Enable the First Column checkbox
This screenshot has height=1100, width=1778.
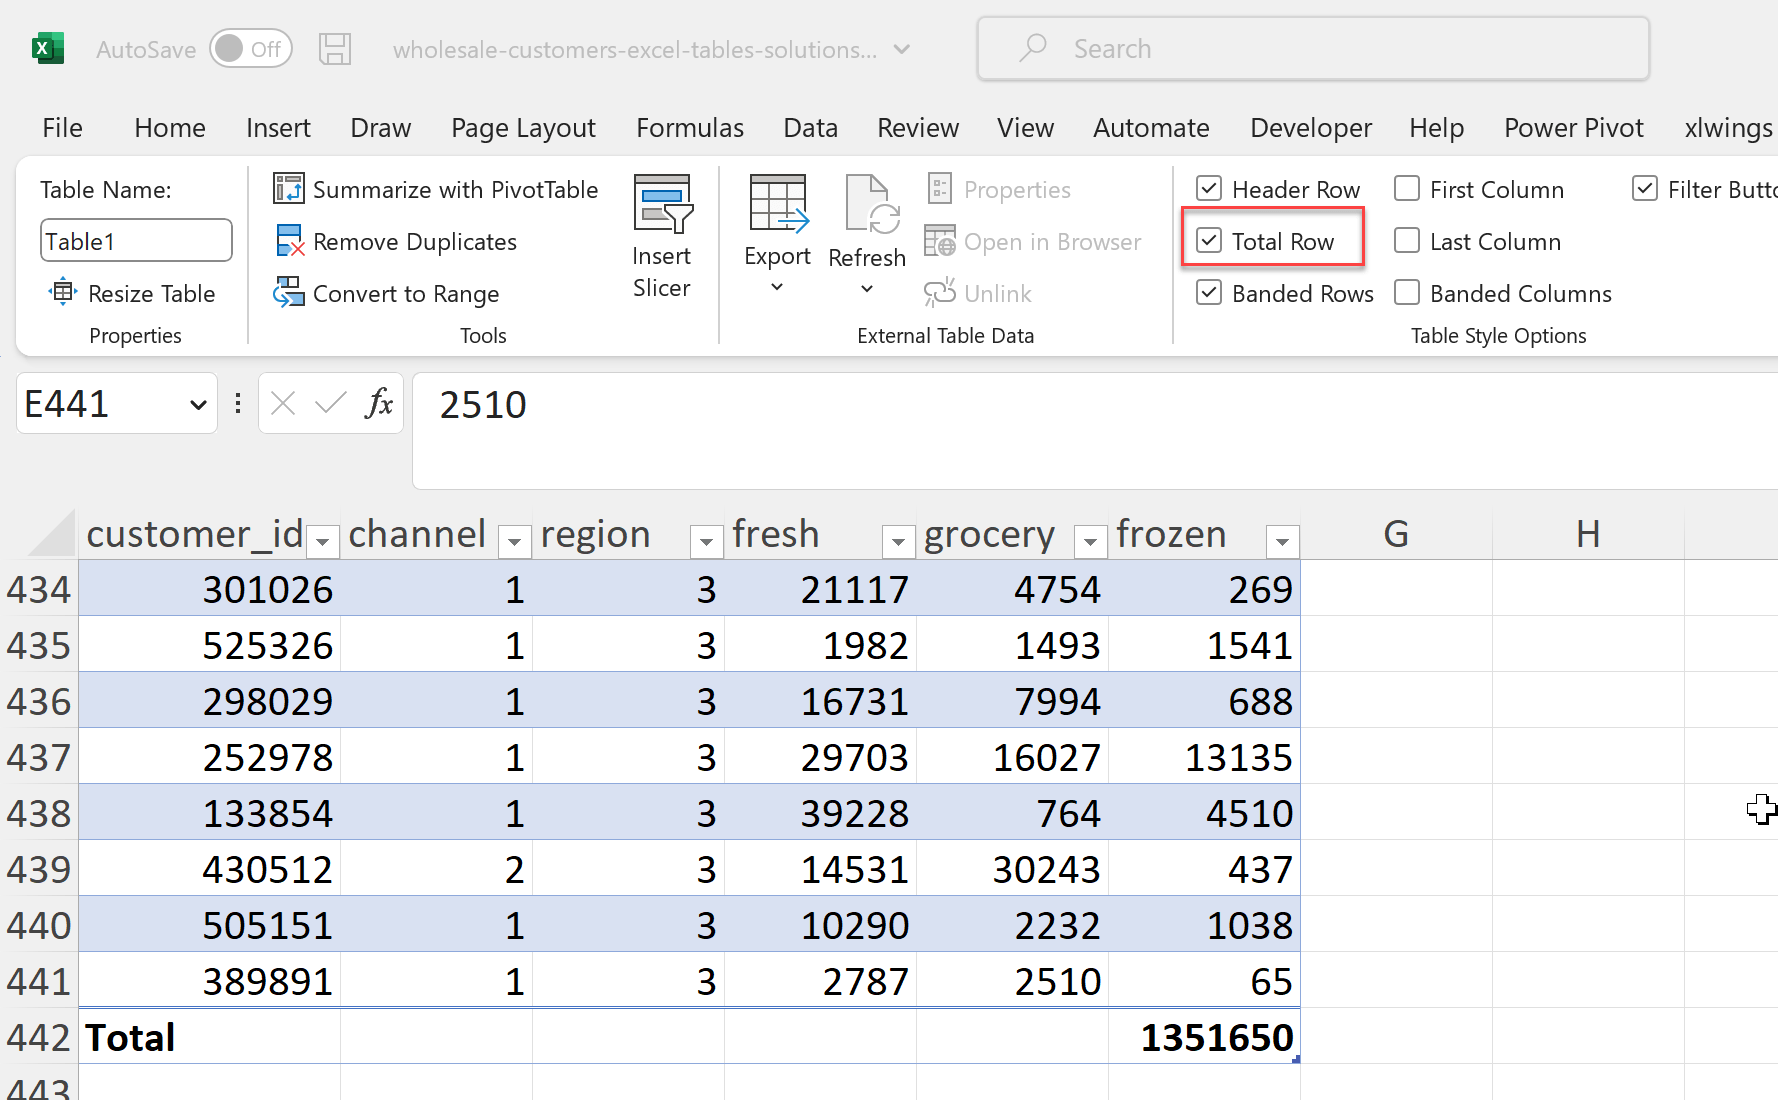click(1407, 188)
